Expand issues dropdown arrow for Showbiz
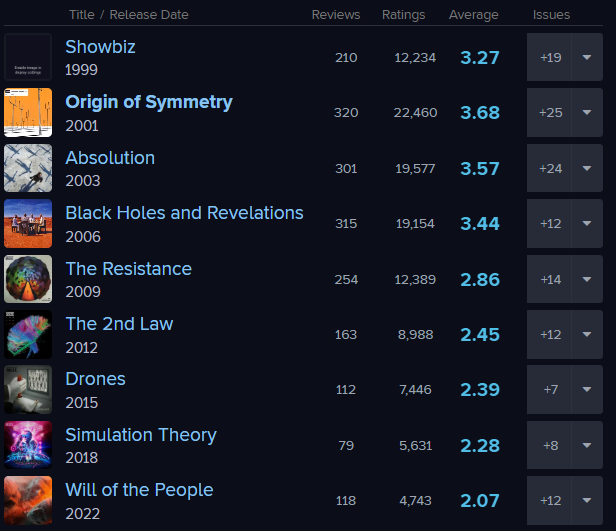The width and height of the screenshot is (616, 531). coord(587,57)
